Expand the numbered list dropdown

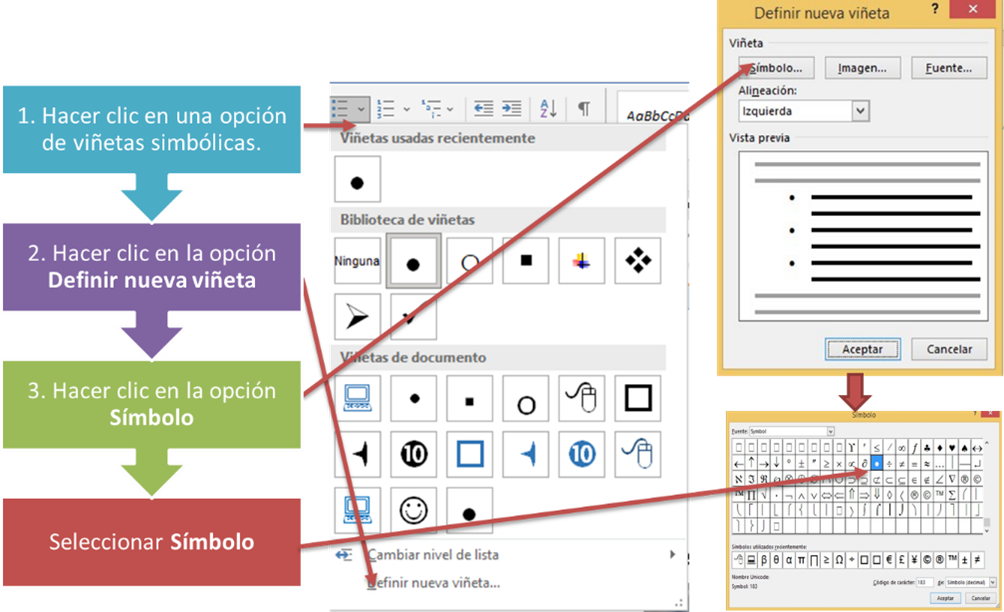pos(406,109)
